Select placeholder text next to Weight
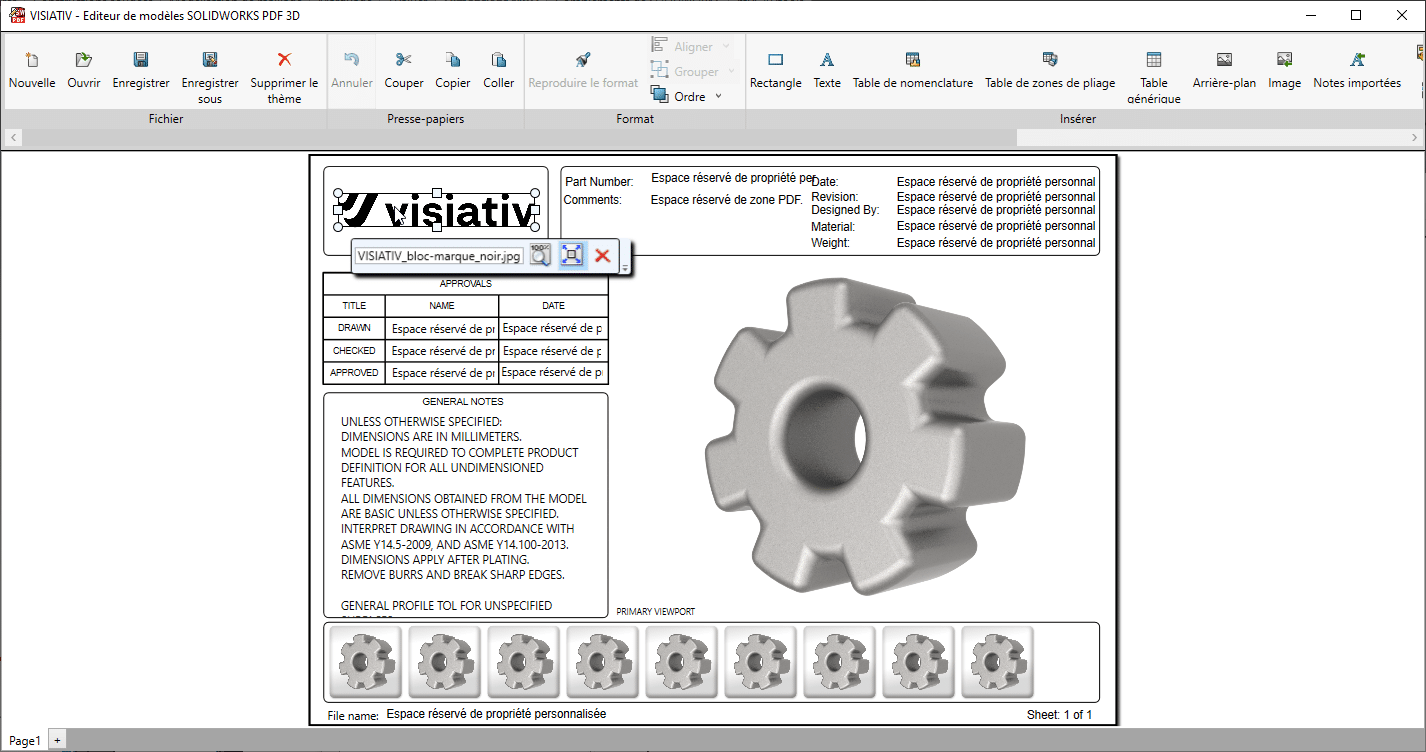 (996, 243)
